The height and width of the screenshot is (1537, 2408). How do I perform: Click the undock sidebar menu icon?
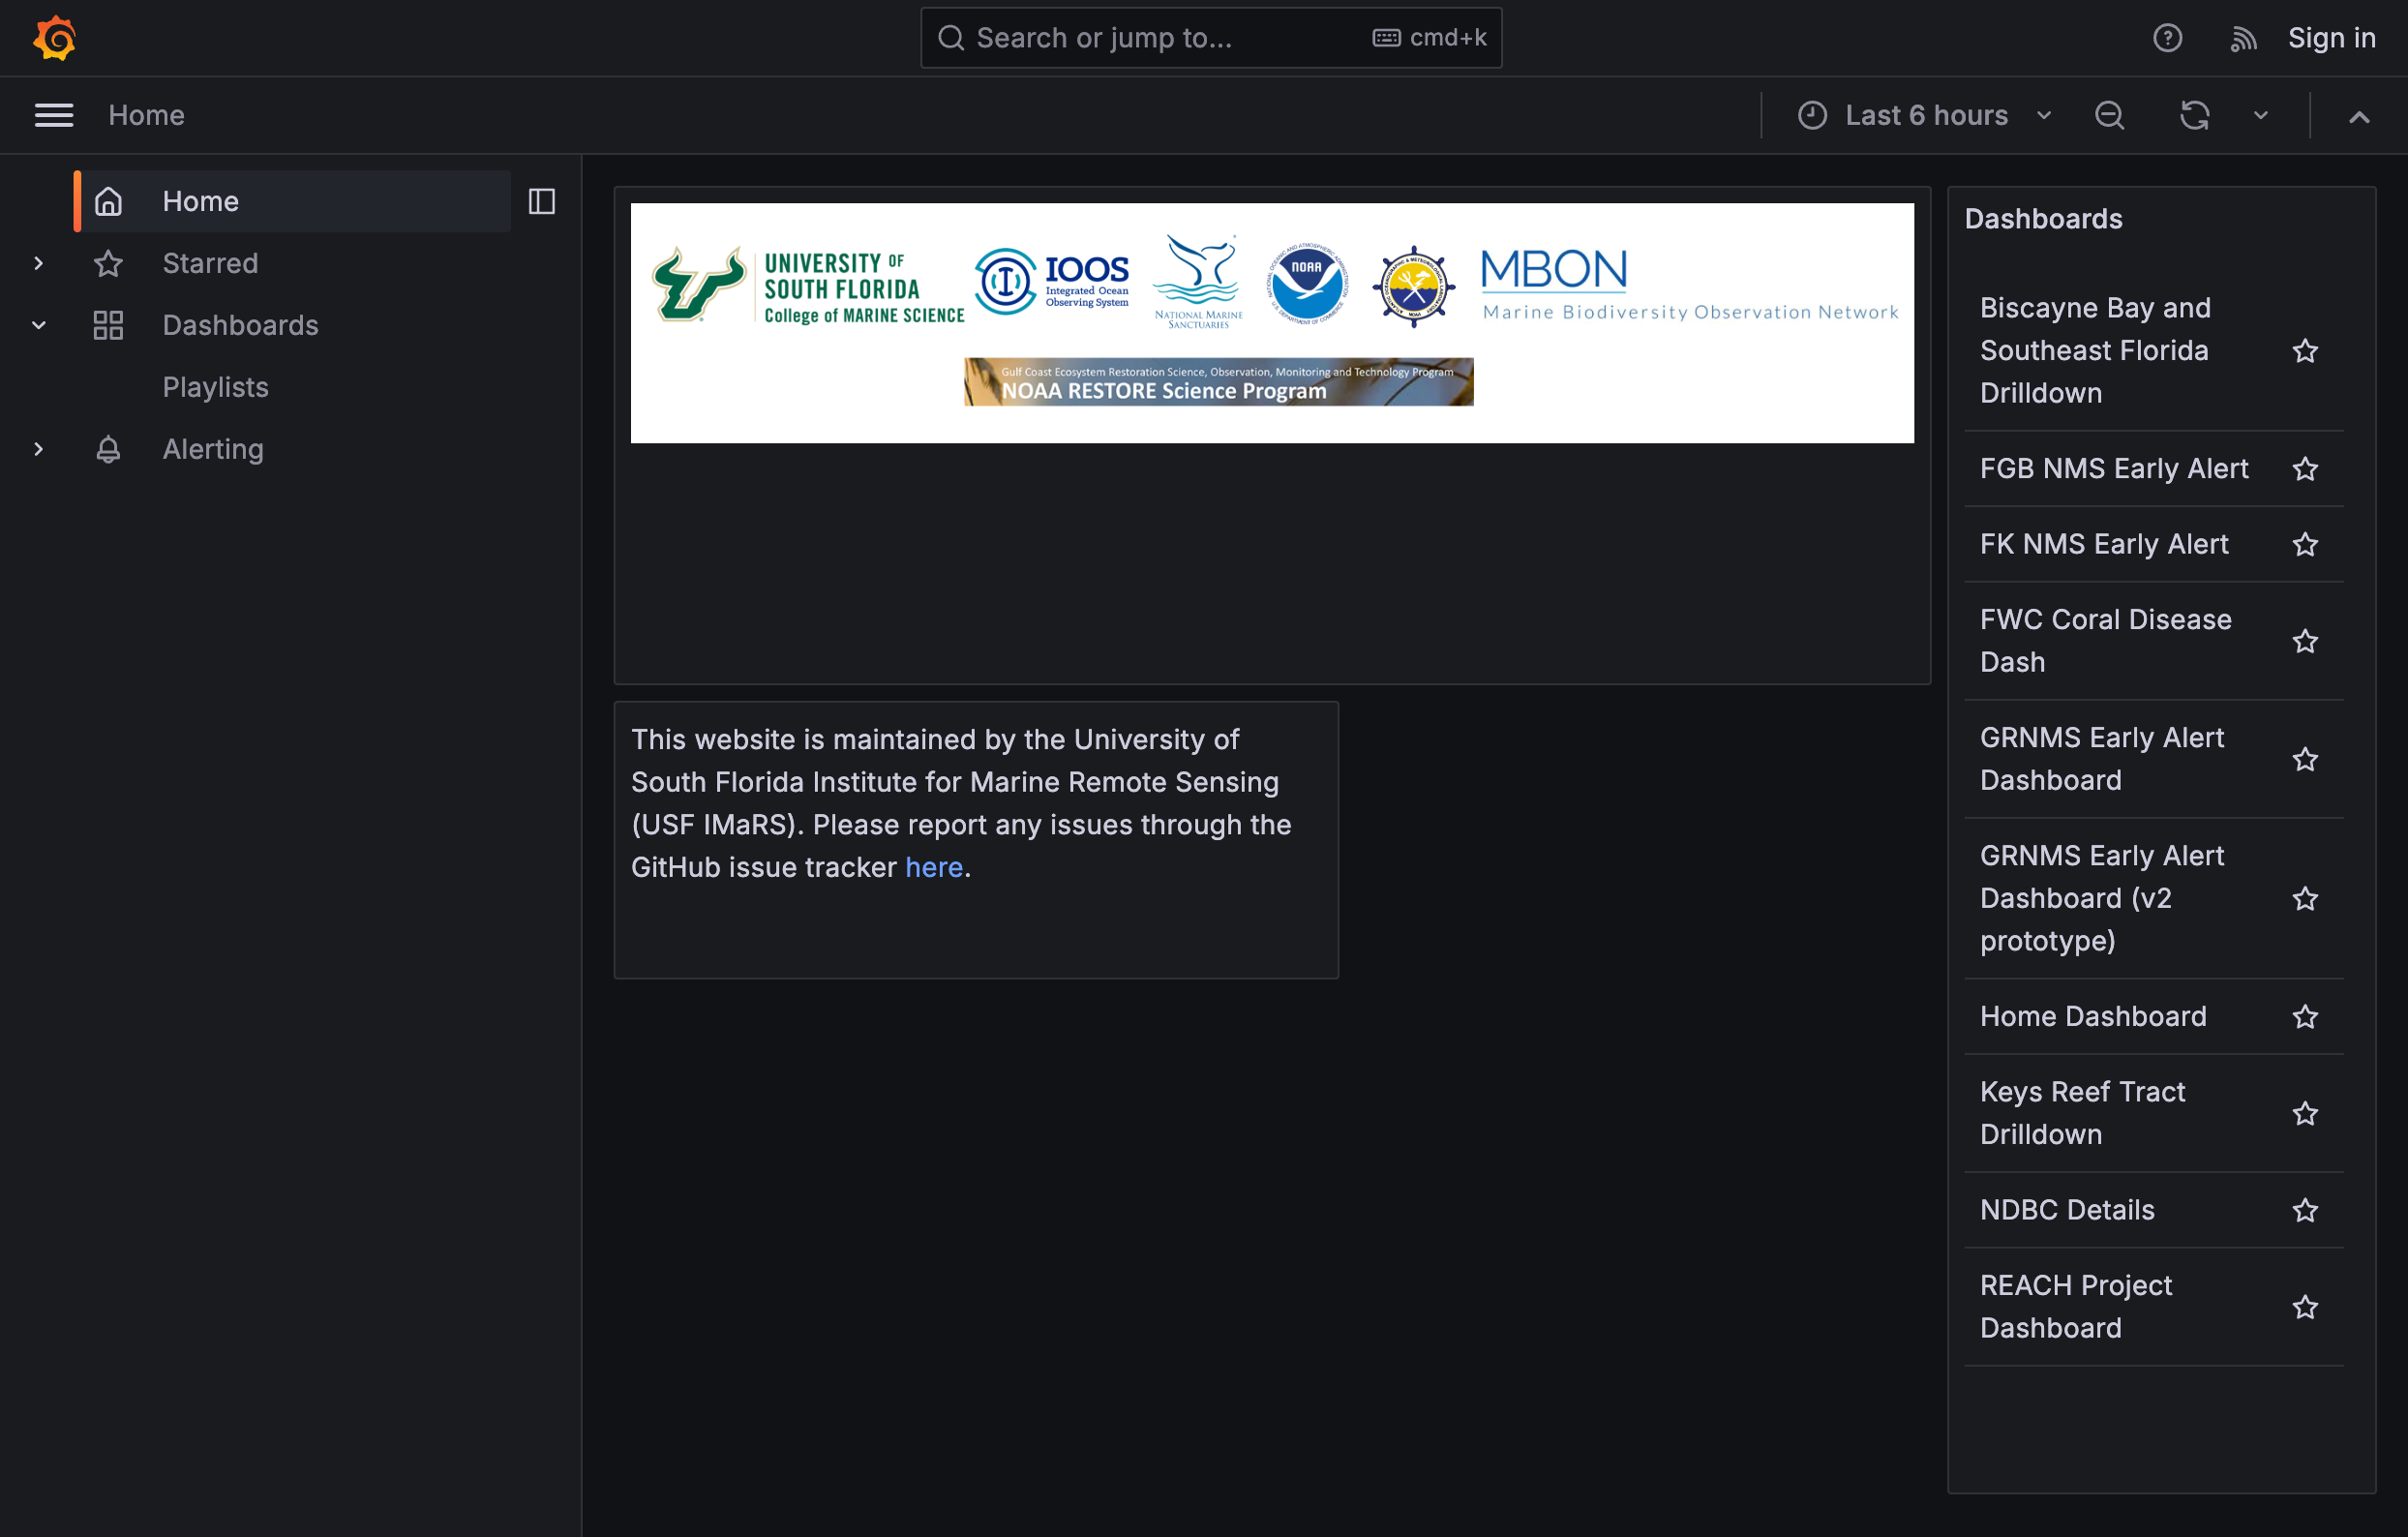[x=542, y=201]
